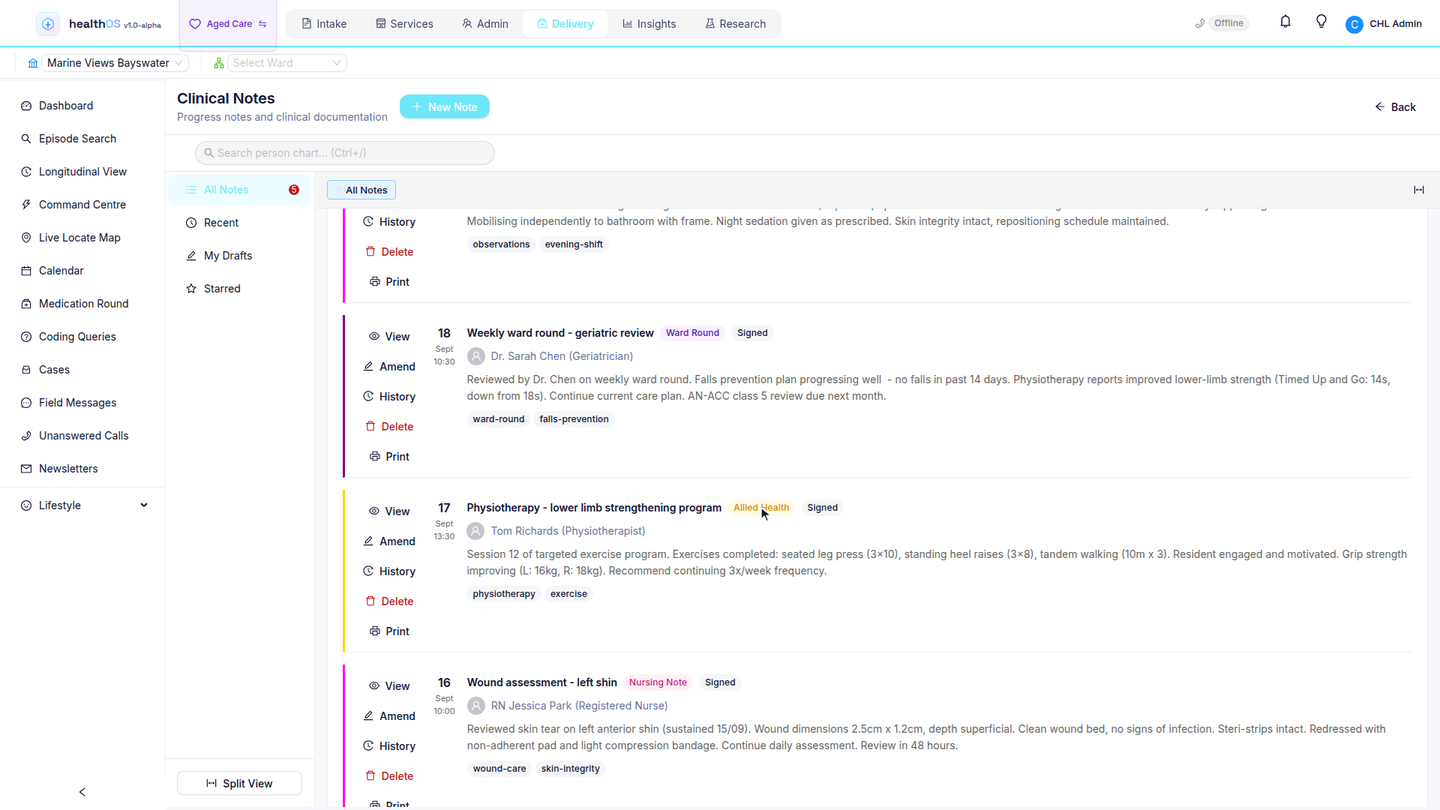Screen dimensions: 1440x810
Task: Open History for the Weekly ward round note
Action: 389,397
